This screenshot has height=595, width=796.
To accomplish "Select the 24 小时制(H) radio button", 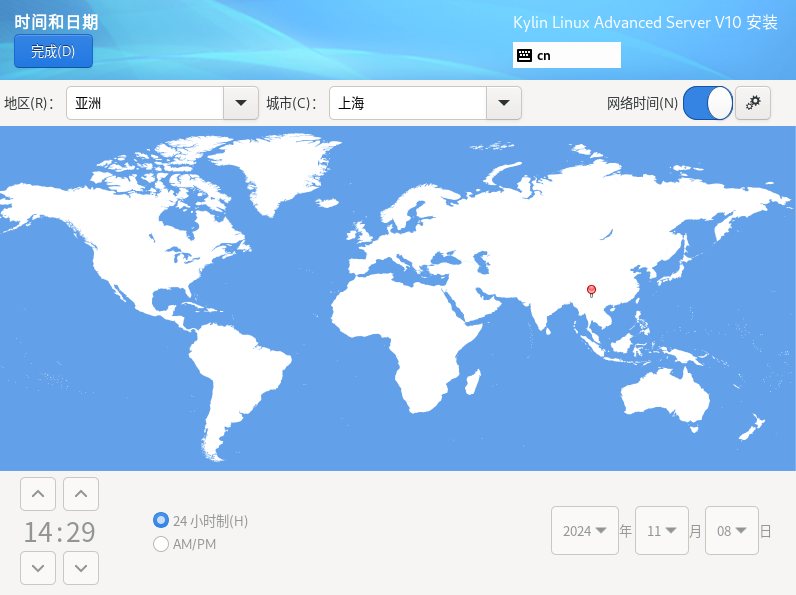I will (161, 520).
